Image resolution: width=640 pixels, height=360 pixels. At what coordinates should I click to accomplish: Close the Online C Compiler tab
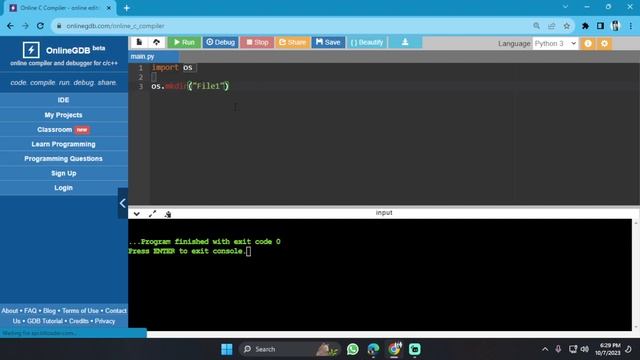pyautogui.click(x=109, y=8)
